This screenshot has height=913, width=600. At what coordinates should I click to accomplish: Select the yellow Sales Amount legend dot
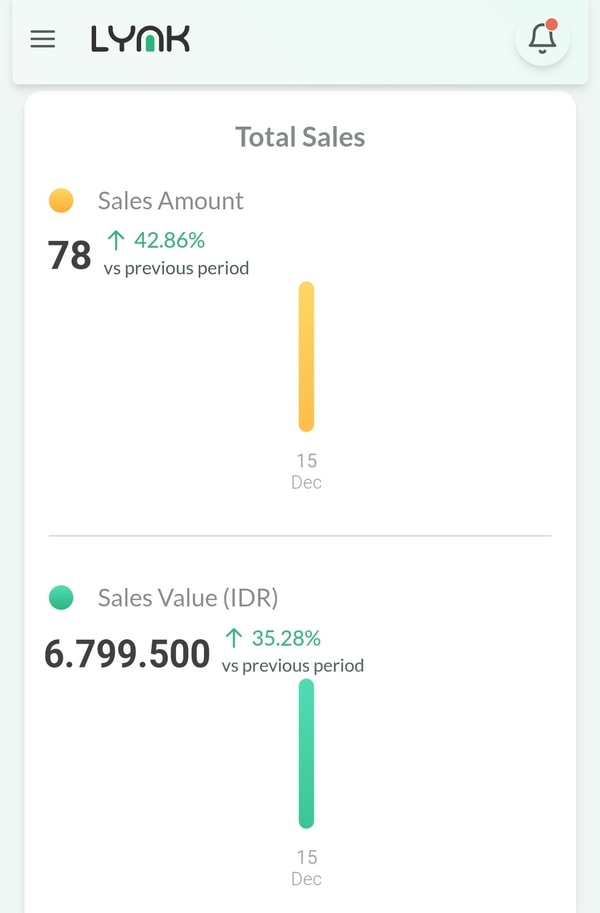(x=61, y=201)
